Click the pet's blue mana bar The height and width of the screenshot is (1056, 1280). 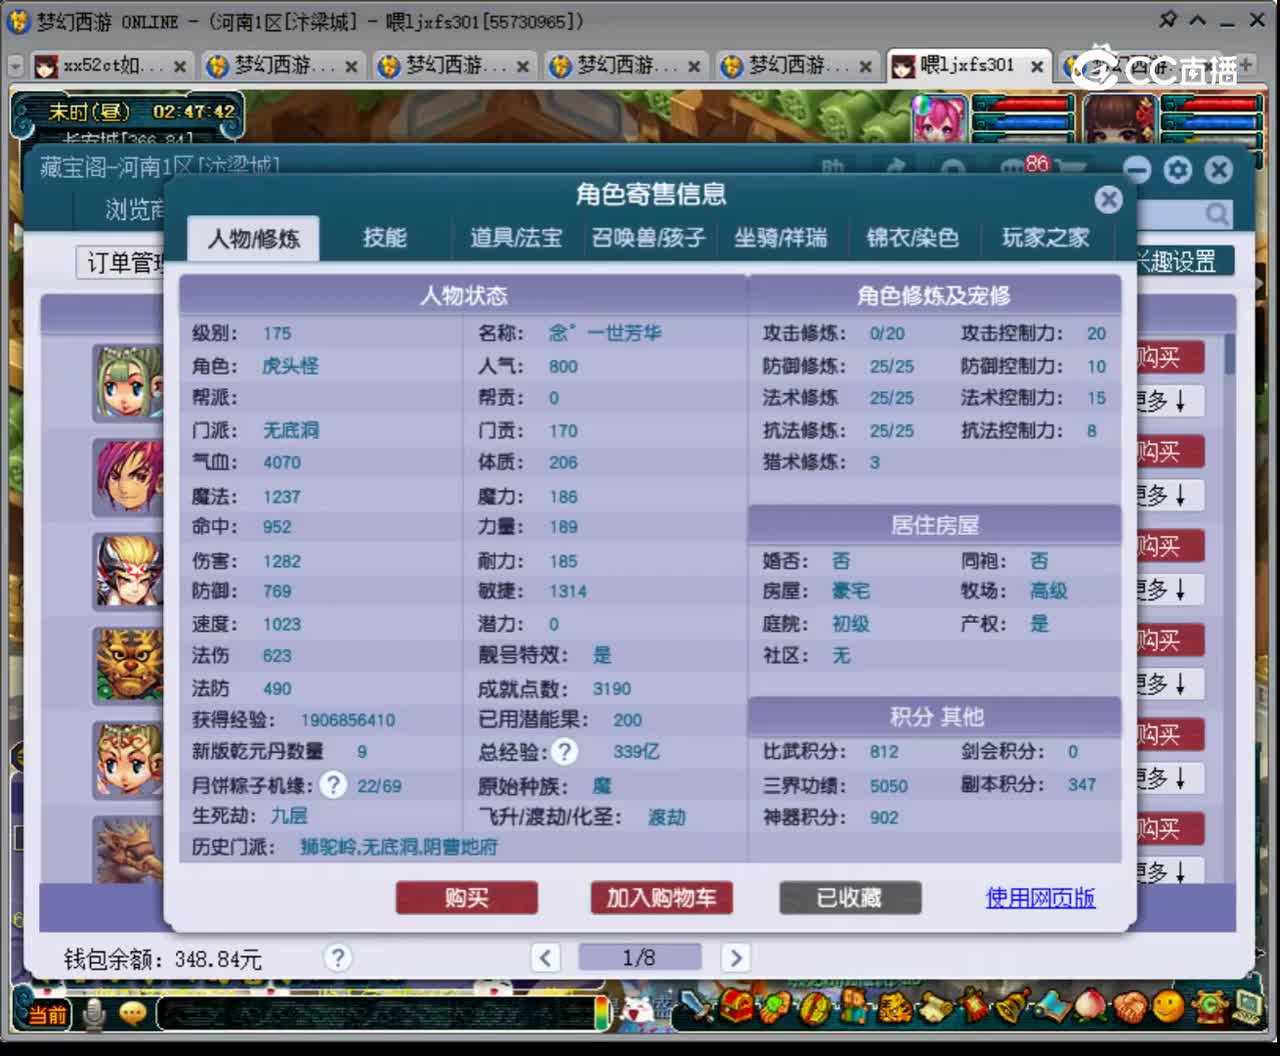click(1023, 122)
